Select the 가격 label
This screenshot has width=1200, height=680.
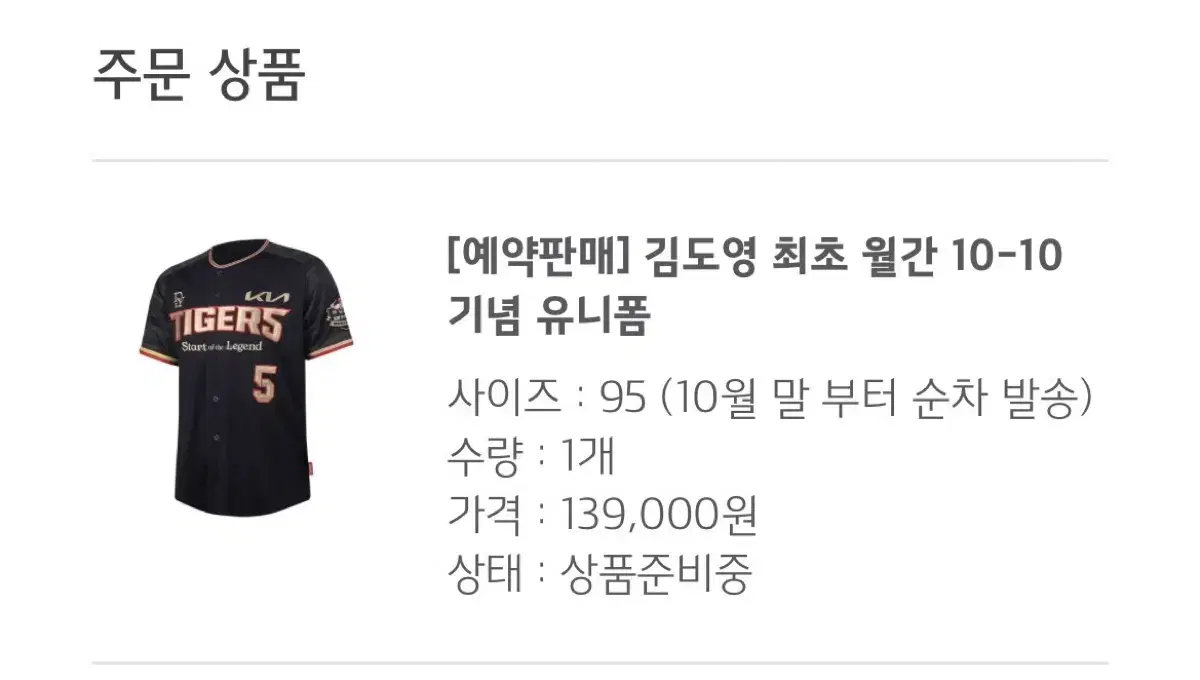[484, 516]
